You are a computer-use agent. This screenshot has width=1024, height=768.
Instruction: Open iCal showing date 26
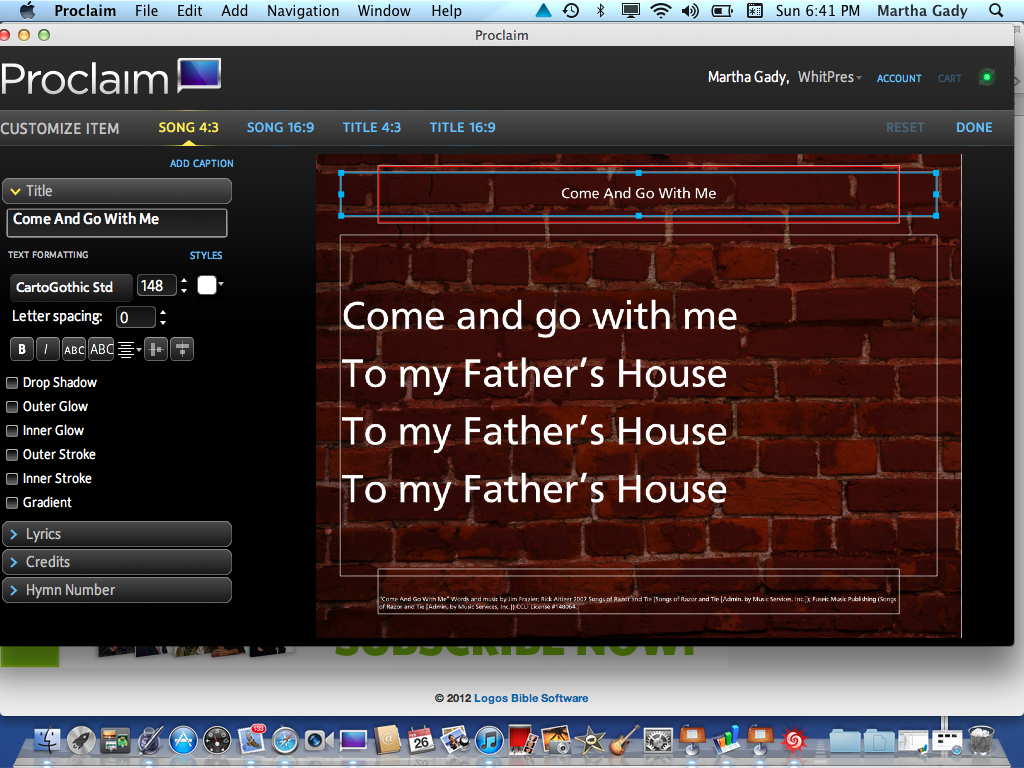421,741
